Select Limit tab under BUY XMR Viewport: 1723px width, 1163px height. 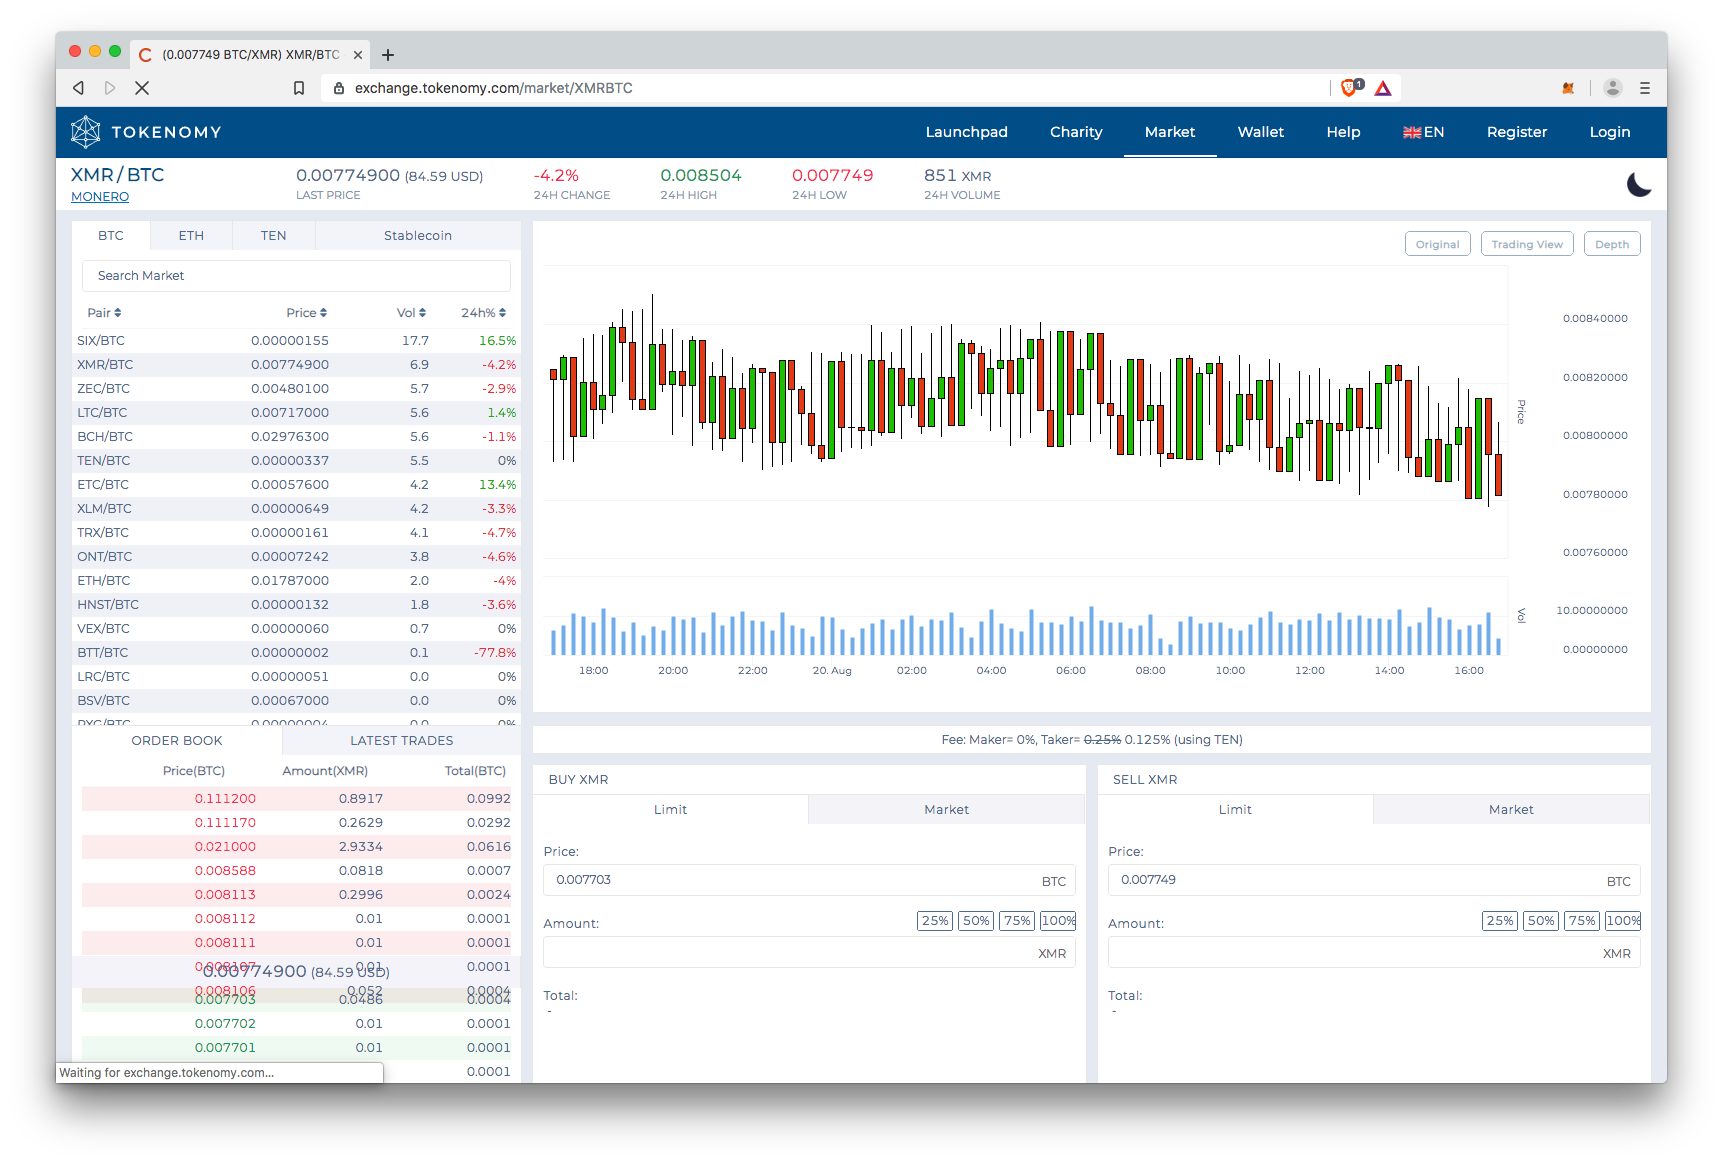pos(670,810)
